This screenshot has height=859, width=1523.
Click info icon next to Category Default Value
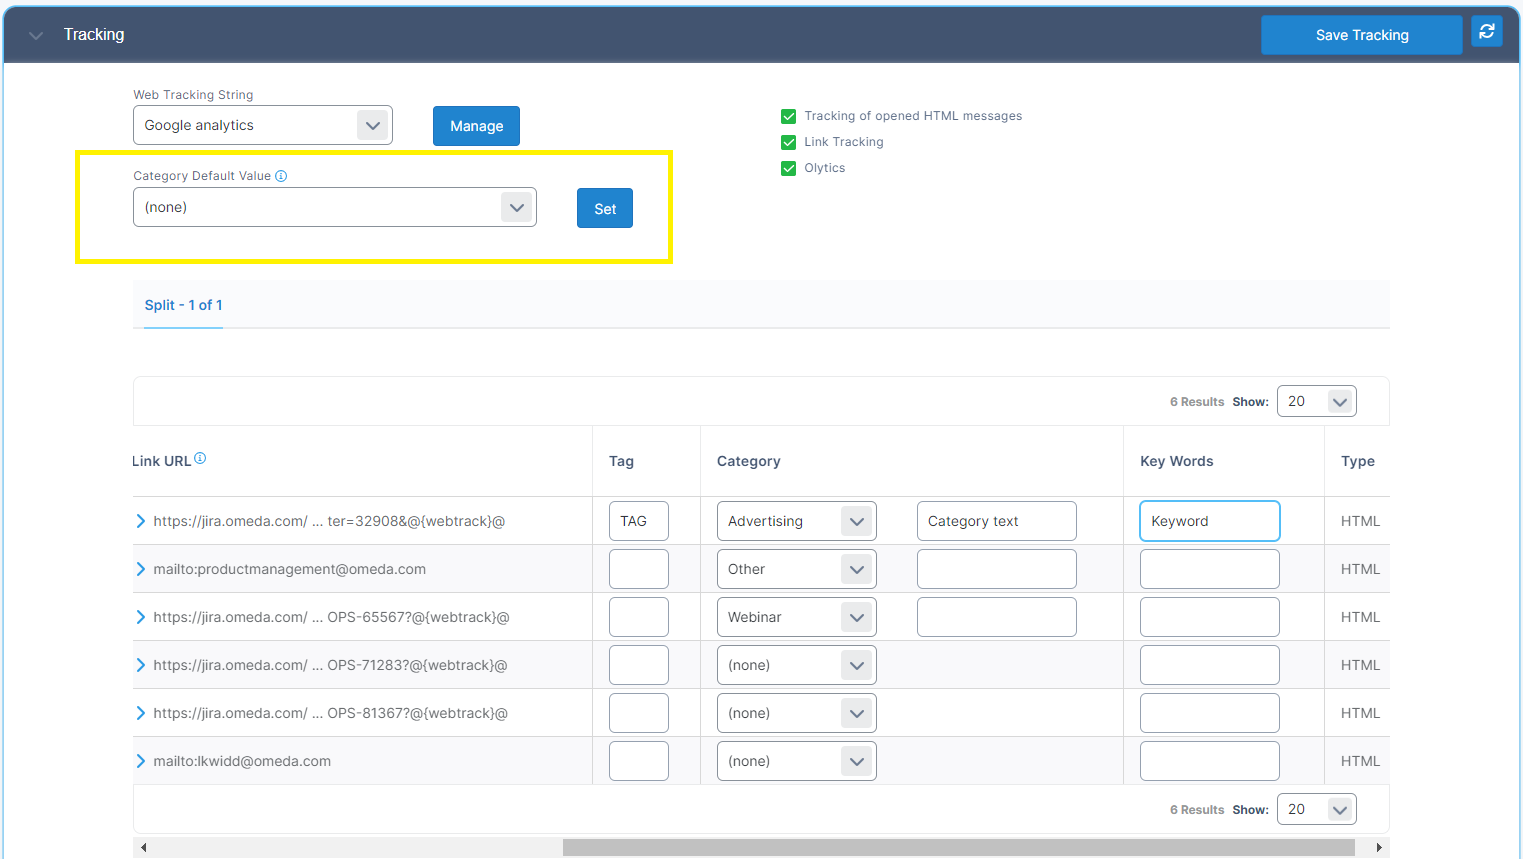coord(281,176)
